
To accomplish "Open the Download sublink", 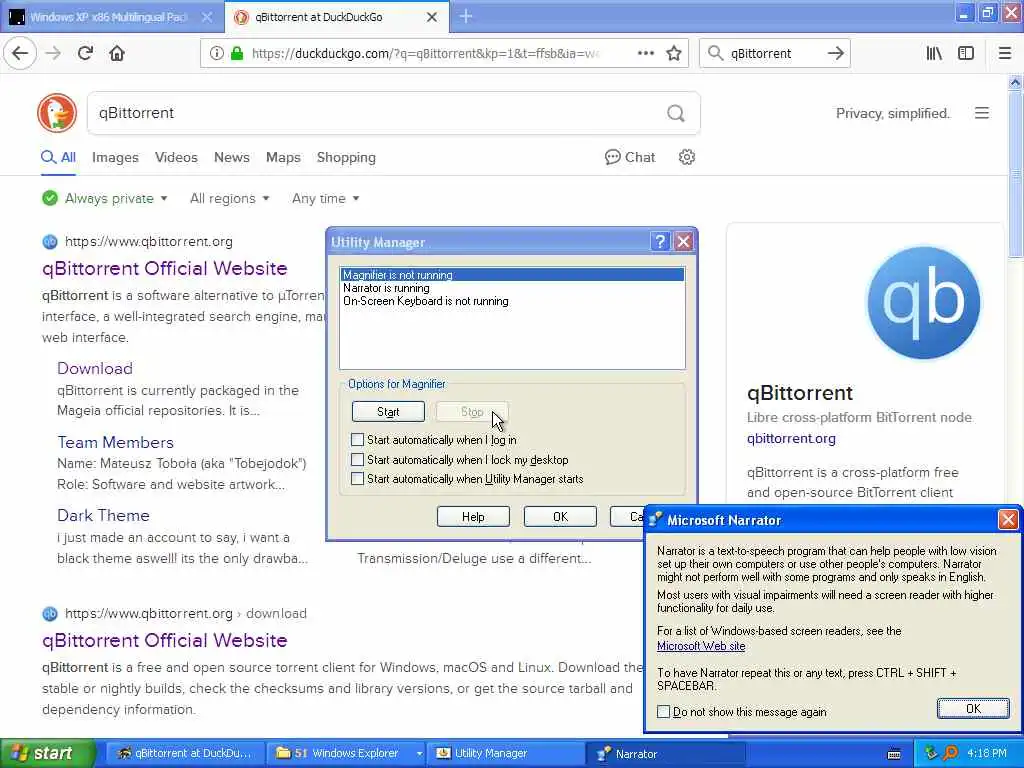I will pos(95,368).
